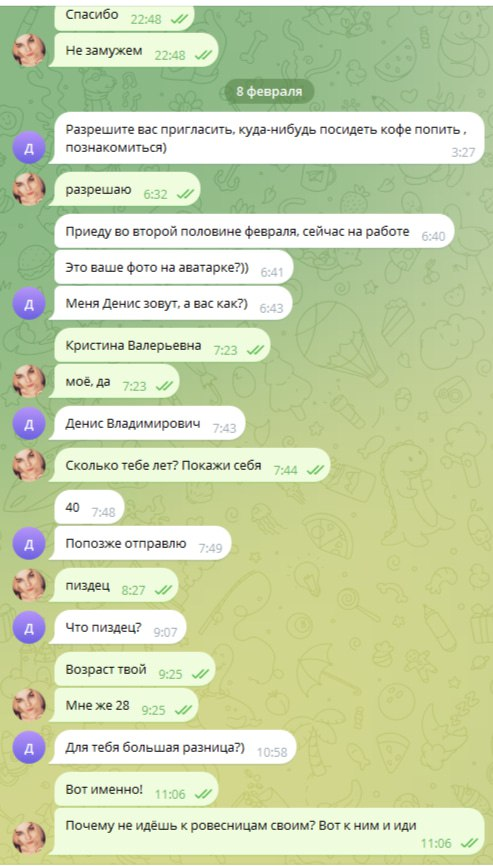Click the purple Д avatar beside invitation message
Screen dimensions: 493x866
tap(29, 147)
